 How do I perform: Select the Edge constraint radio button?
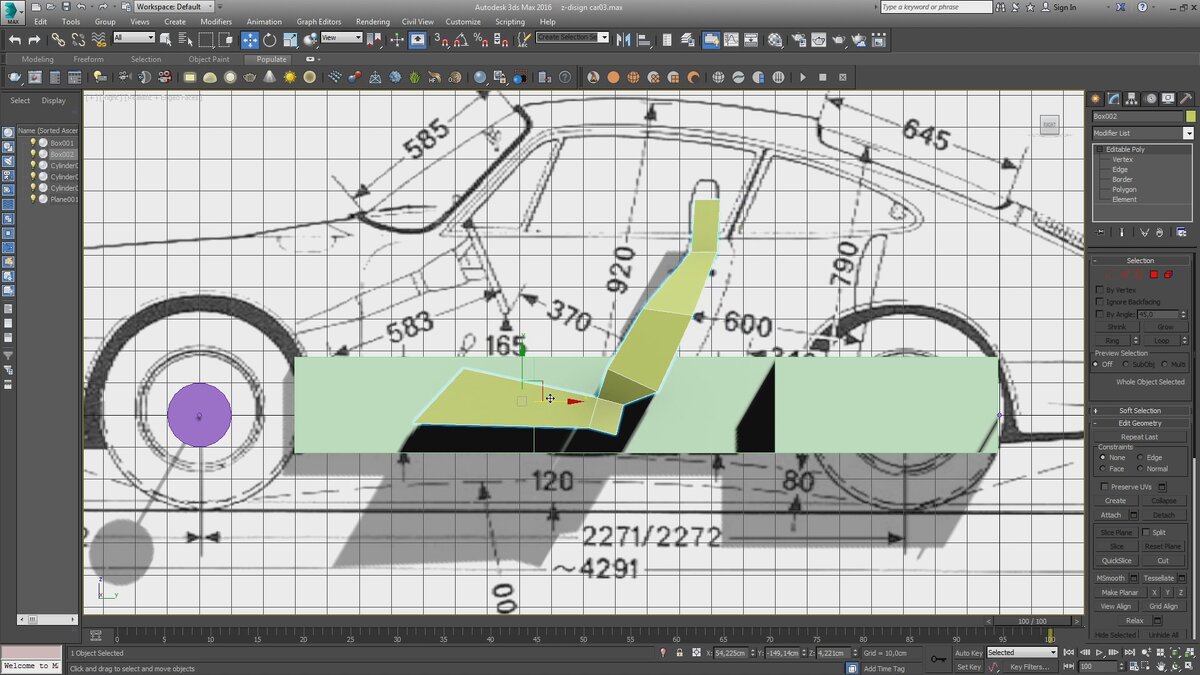click(1139, 457)
